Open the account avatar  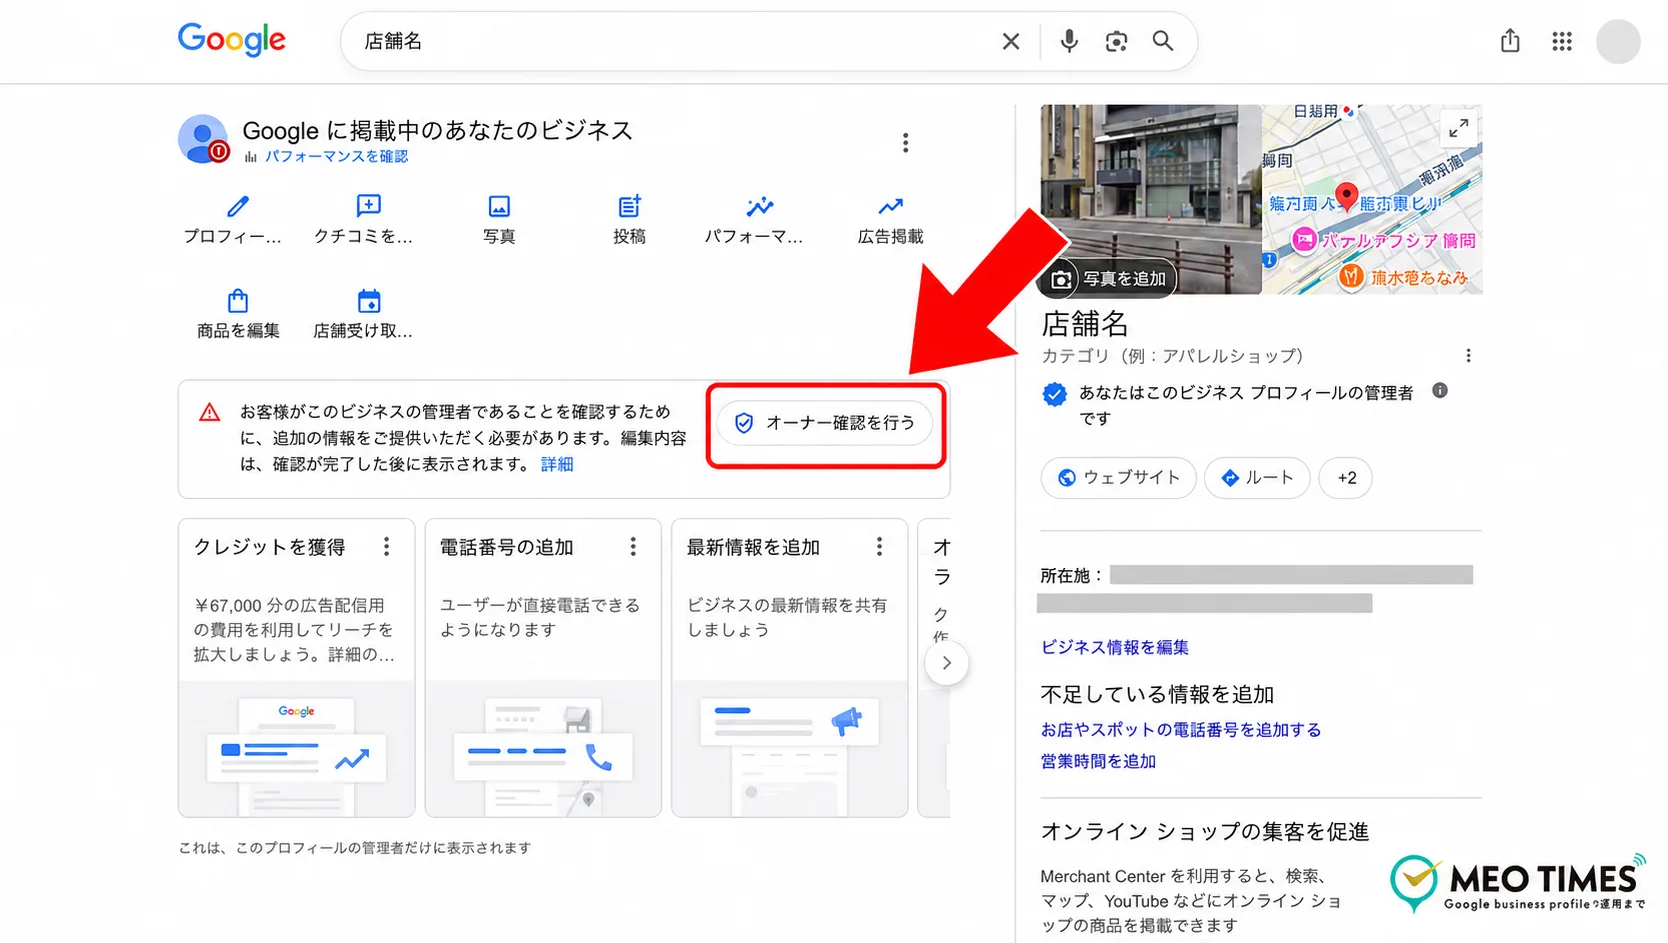point(1617,41)
